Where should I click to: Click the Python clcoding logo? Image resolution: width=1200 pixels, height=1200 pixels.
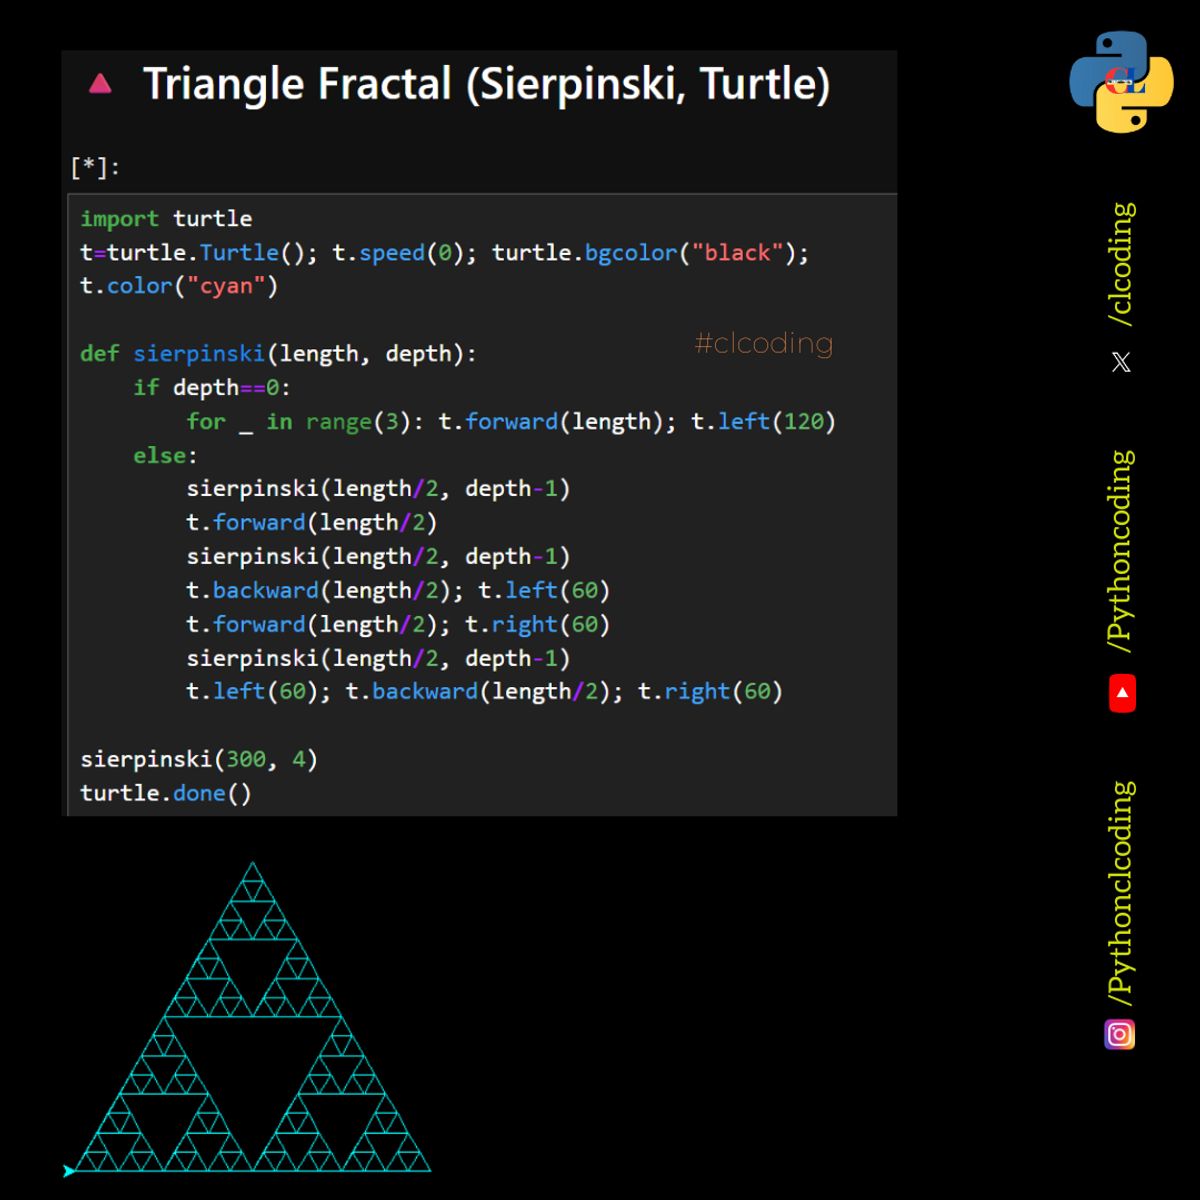1119,78
